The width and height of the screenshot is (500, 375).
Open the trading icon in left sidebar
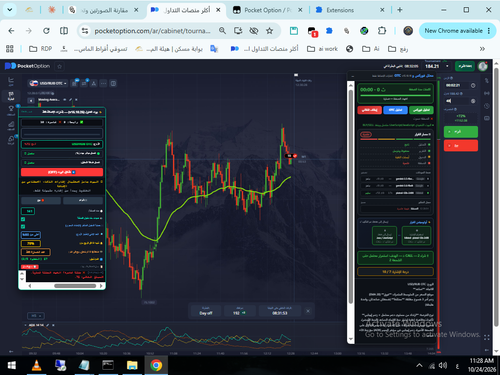[x=11, y=80]
